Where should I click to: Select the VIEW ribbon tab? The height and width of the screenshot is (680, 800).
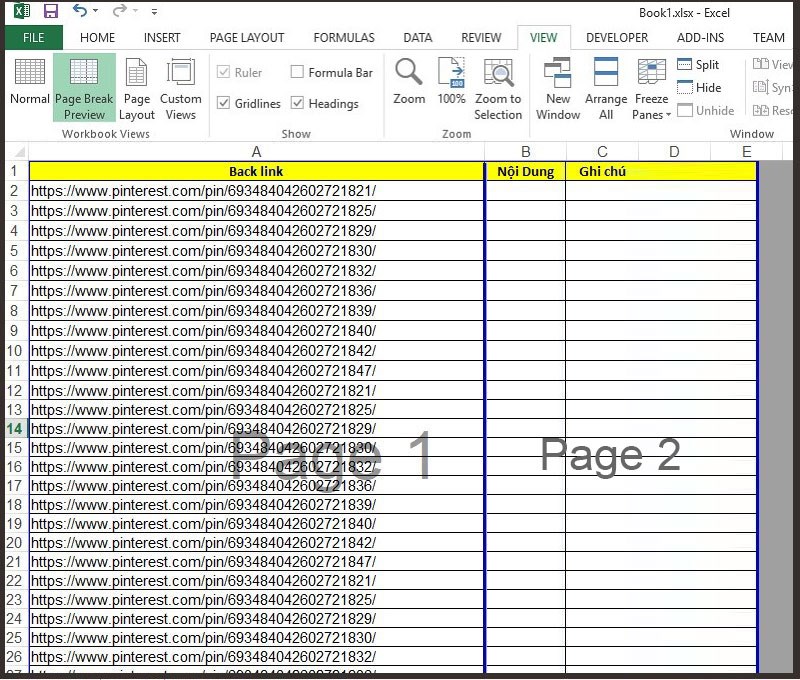point(543,38)
